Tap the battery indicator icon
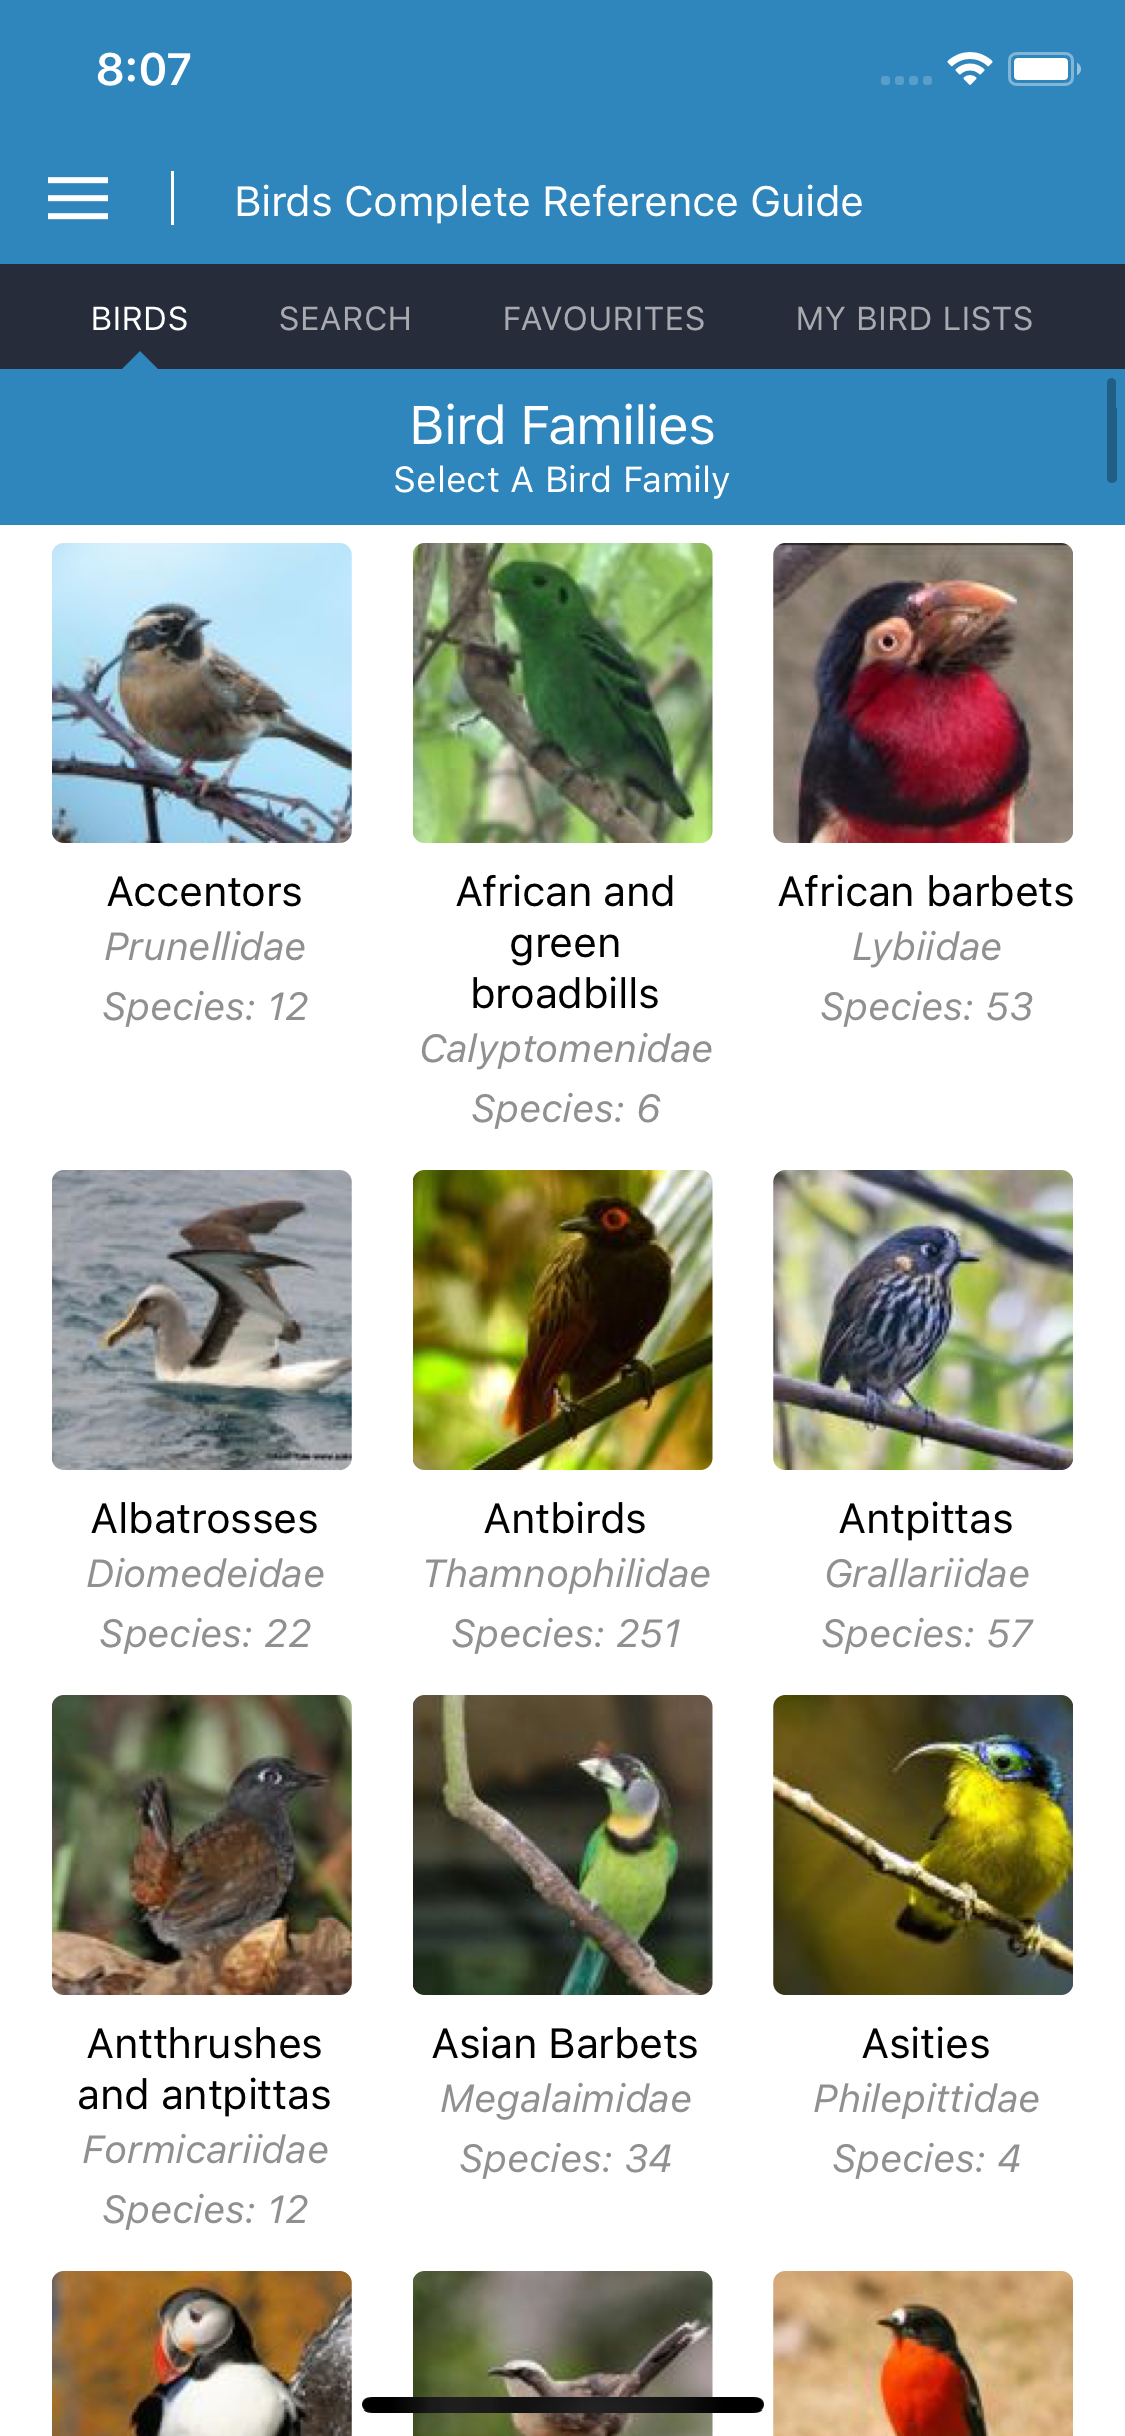 click(1043, 69)
